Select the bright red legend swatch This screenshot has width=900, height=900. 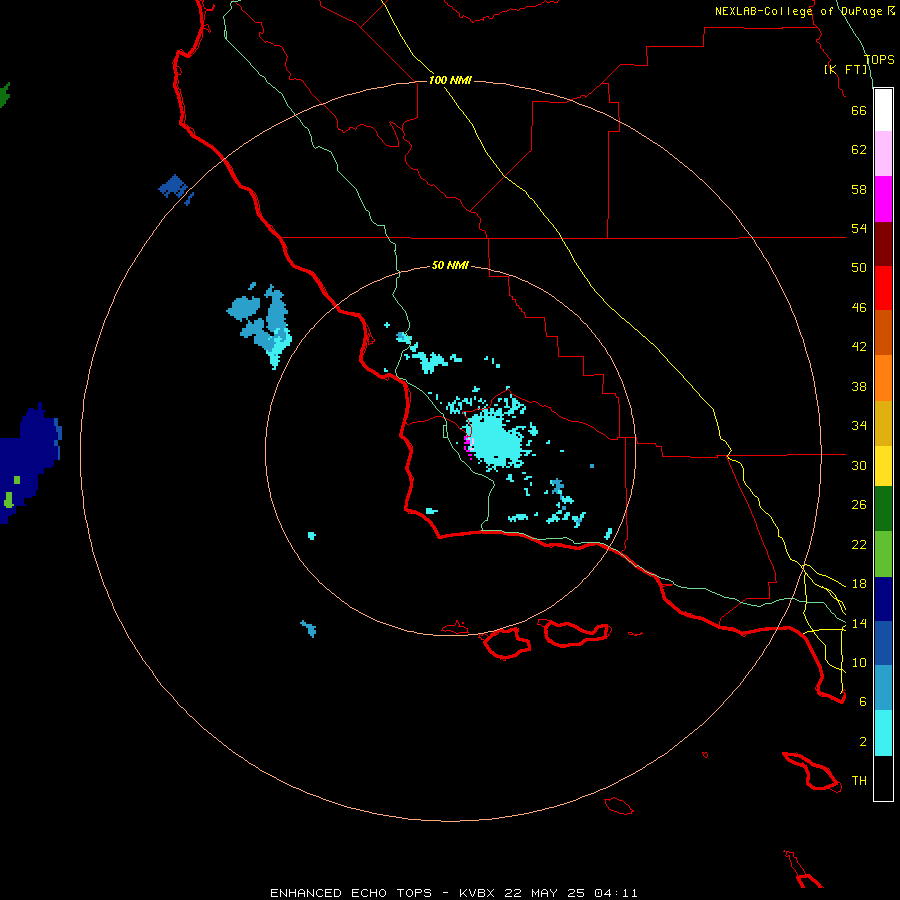(883, 288)
